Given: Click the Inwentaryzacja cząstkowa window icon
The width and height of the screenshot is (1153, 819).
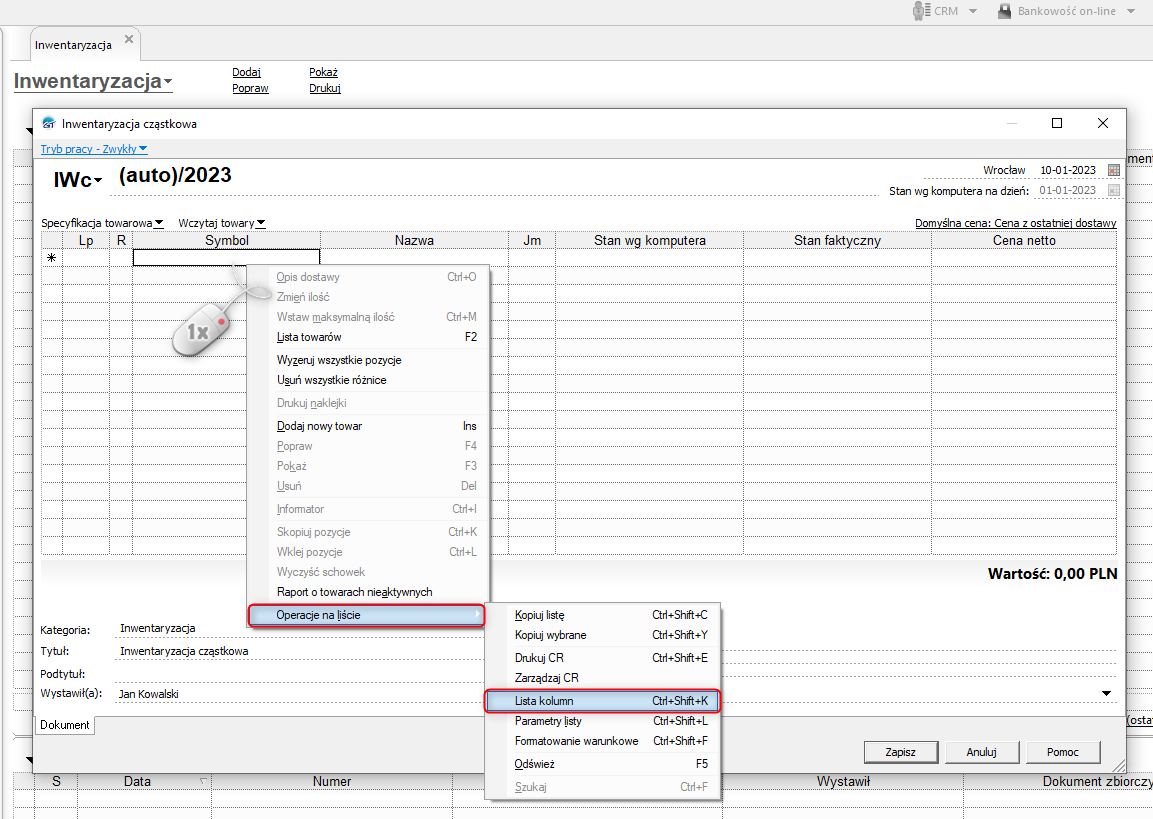Looking at the screenshot, I should tap(48, 124).
